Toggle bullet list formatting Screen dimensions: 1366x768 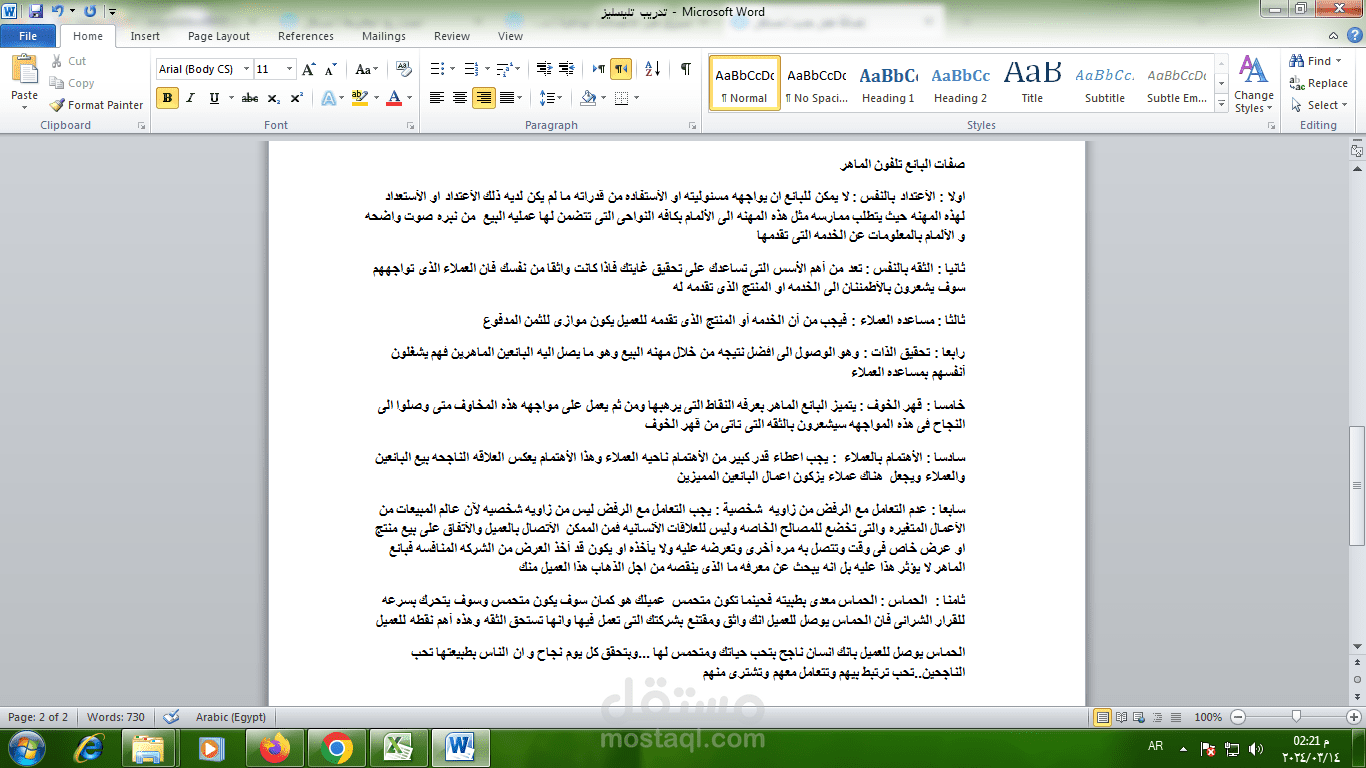point(436,69)
